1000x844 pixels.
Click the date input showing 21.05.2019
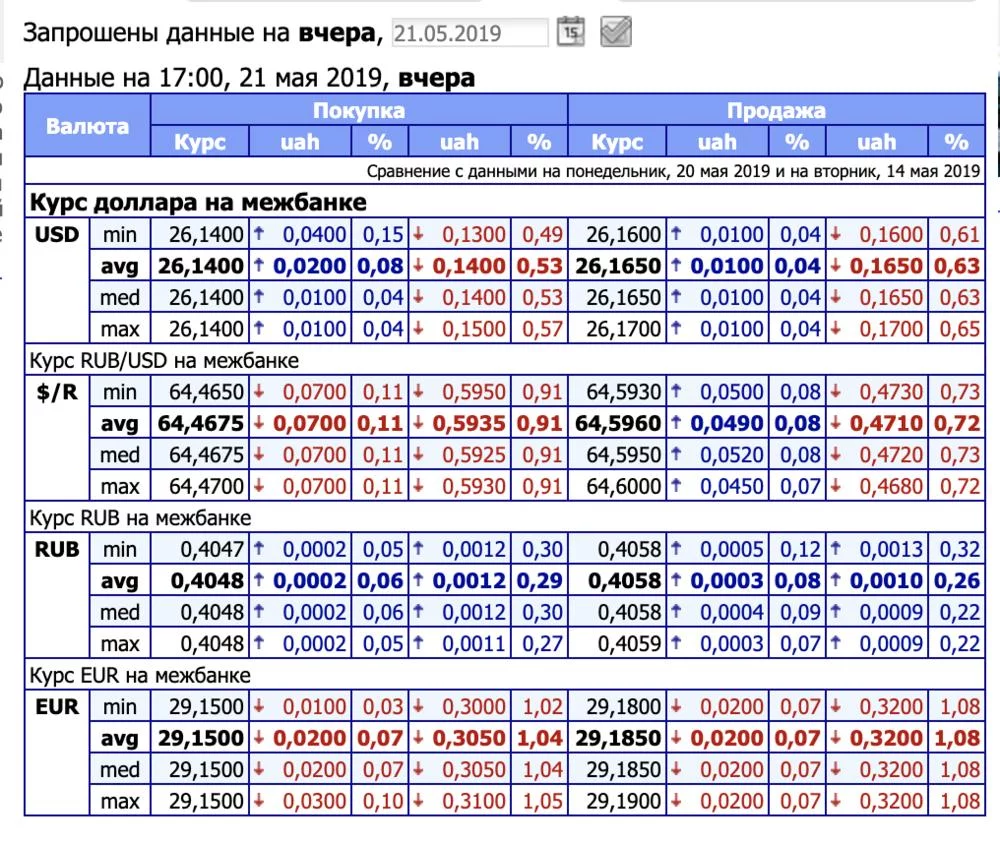click(470, 31)
